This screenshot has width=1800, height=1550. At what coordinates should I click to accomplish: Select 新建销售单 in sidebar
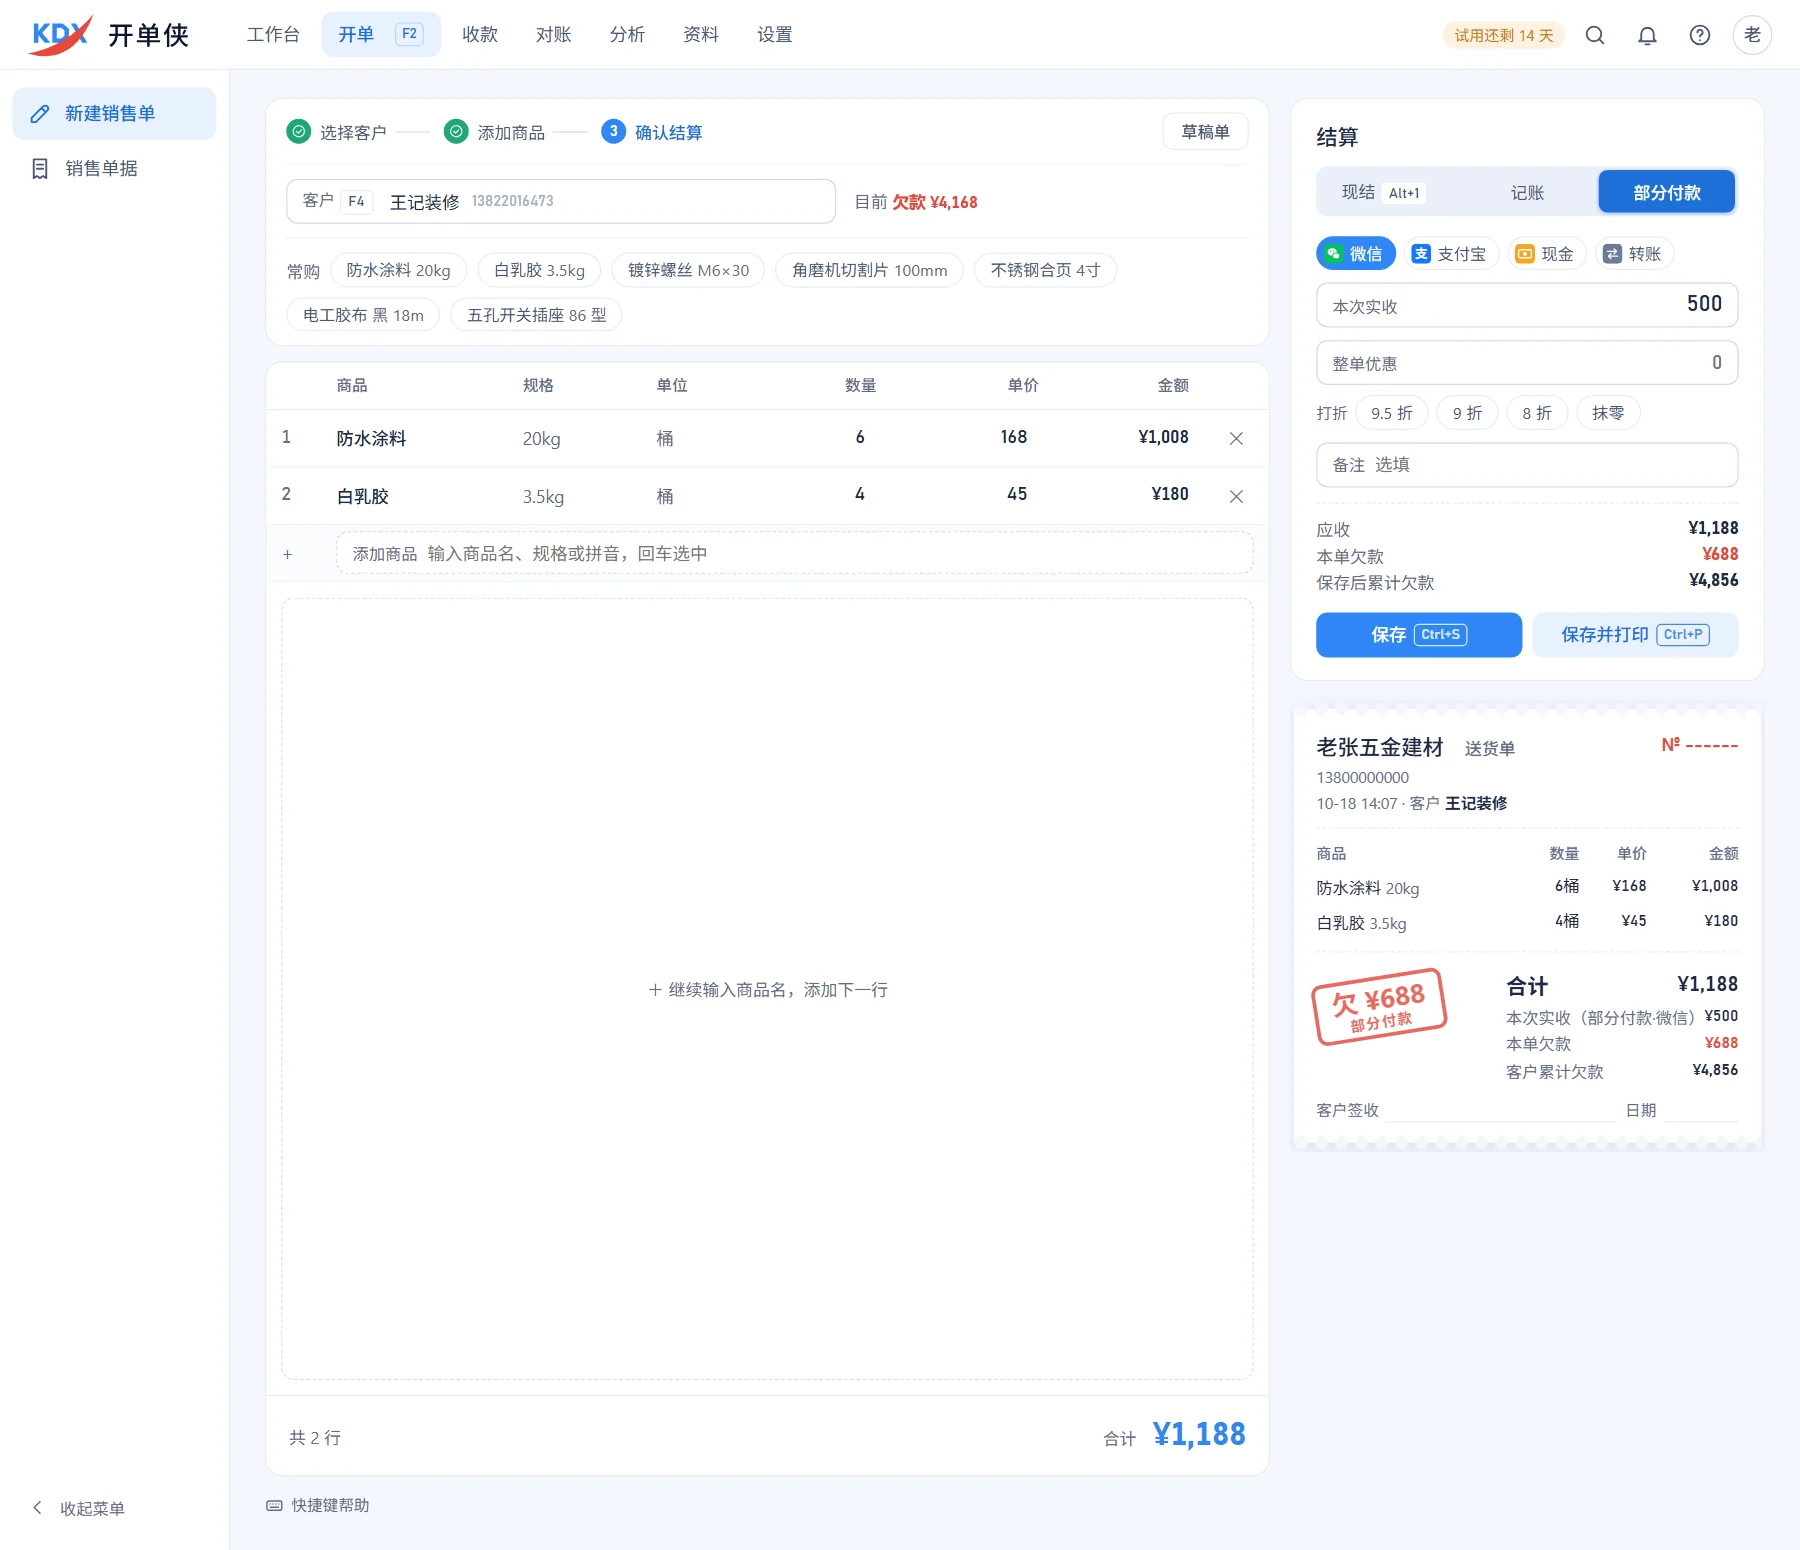point(114,114)
